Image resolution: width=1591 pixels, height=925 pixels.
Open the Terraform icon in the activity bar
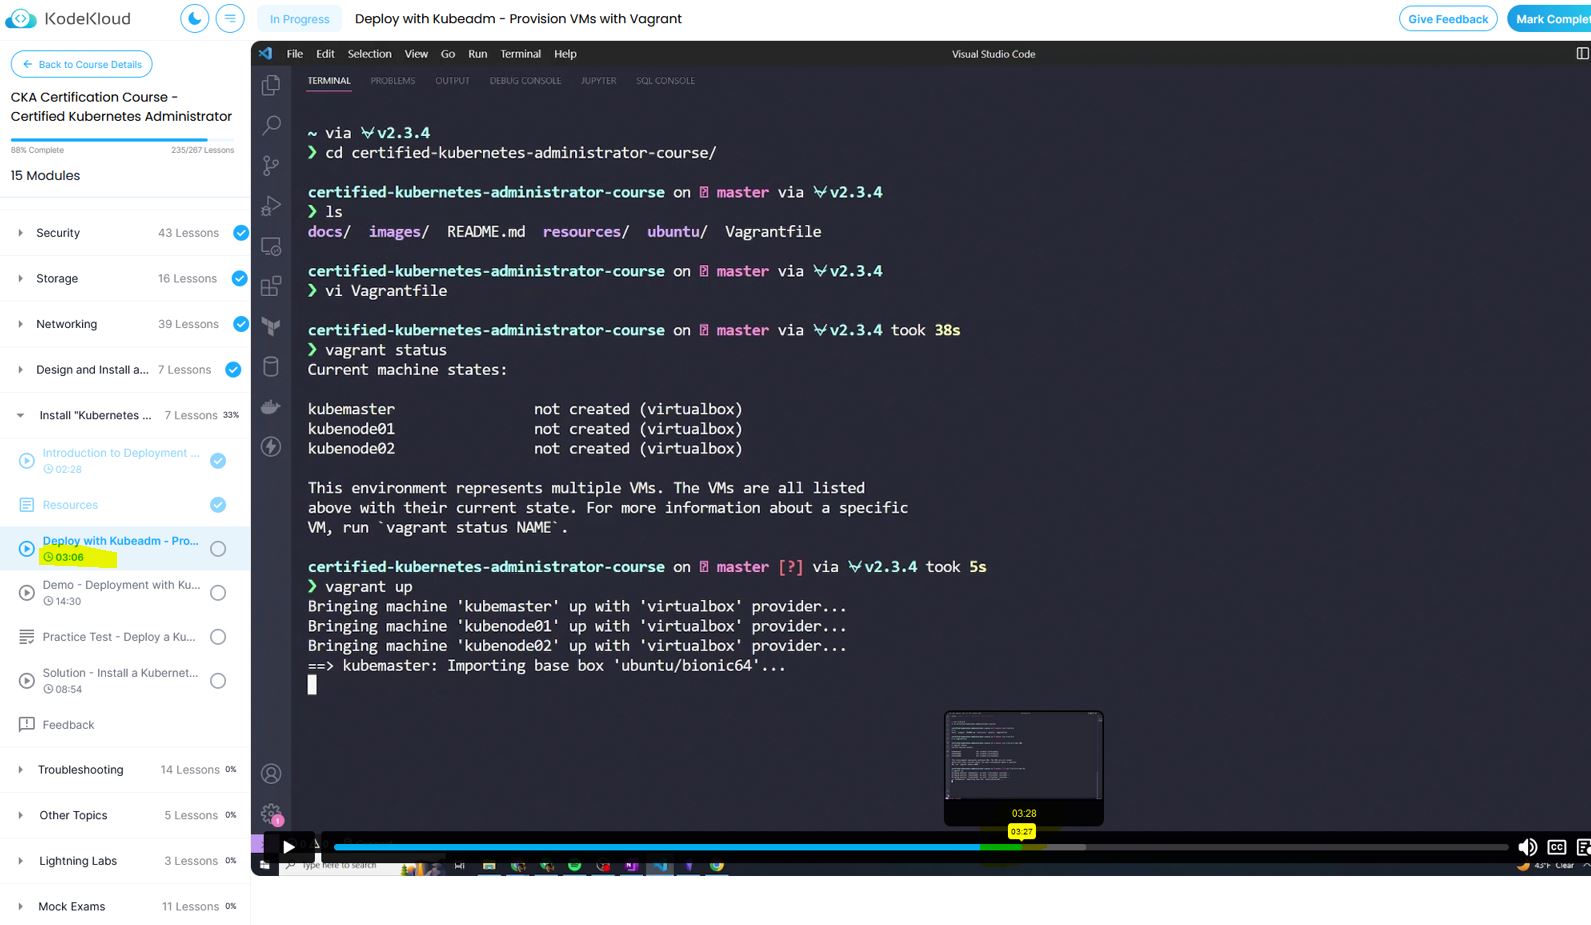(x=271, y=326)
